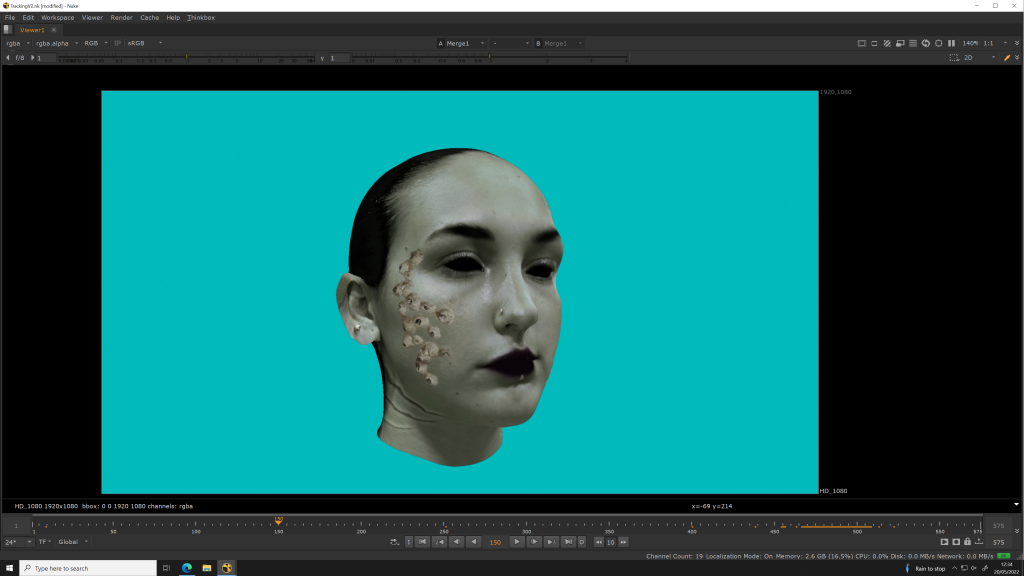1024x576 pixels.
Task: Open the 1:1 downscale dropdown
Action: (996, 43)
